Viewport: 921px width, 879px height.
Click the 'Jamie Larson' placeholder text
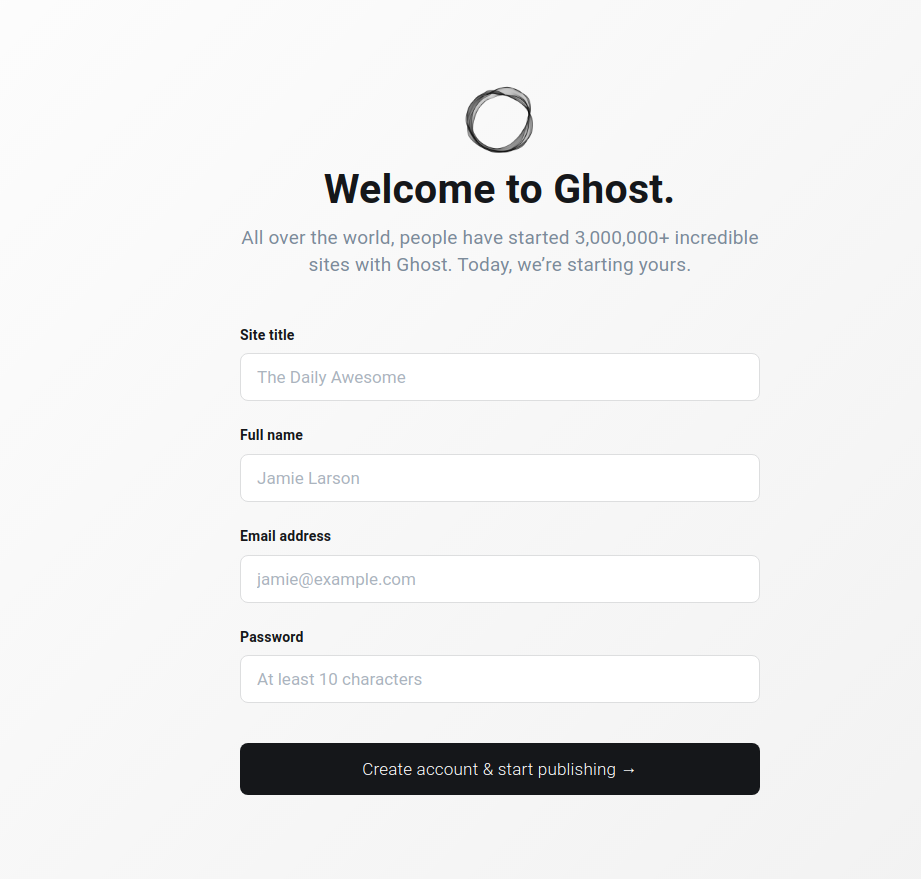tap(308, 478)
